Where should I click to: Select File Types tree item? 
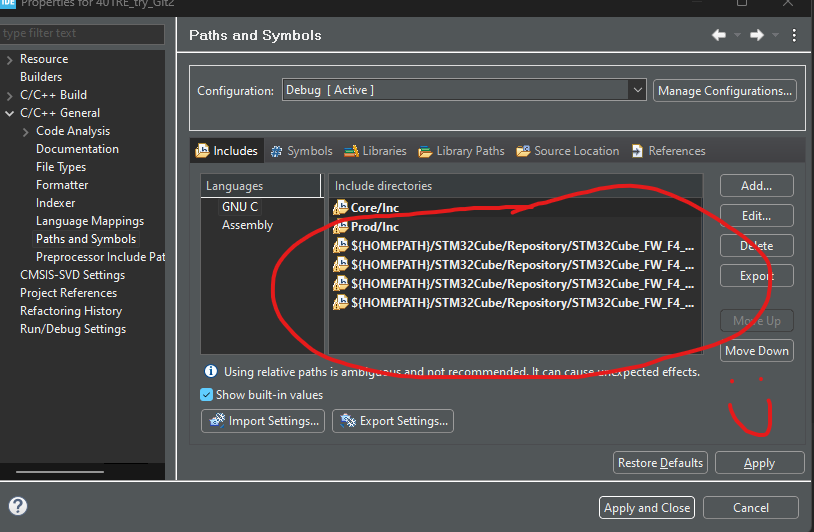[x=61, y=167]
